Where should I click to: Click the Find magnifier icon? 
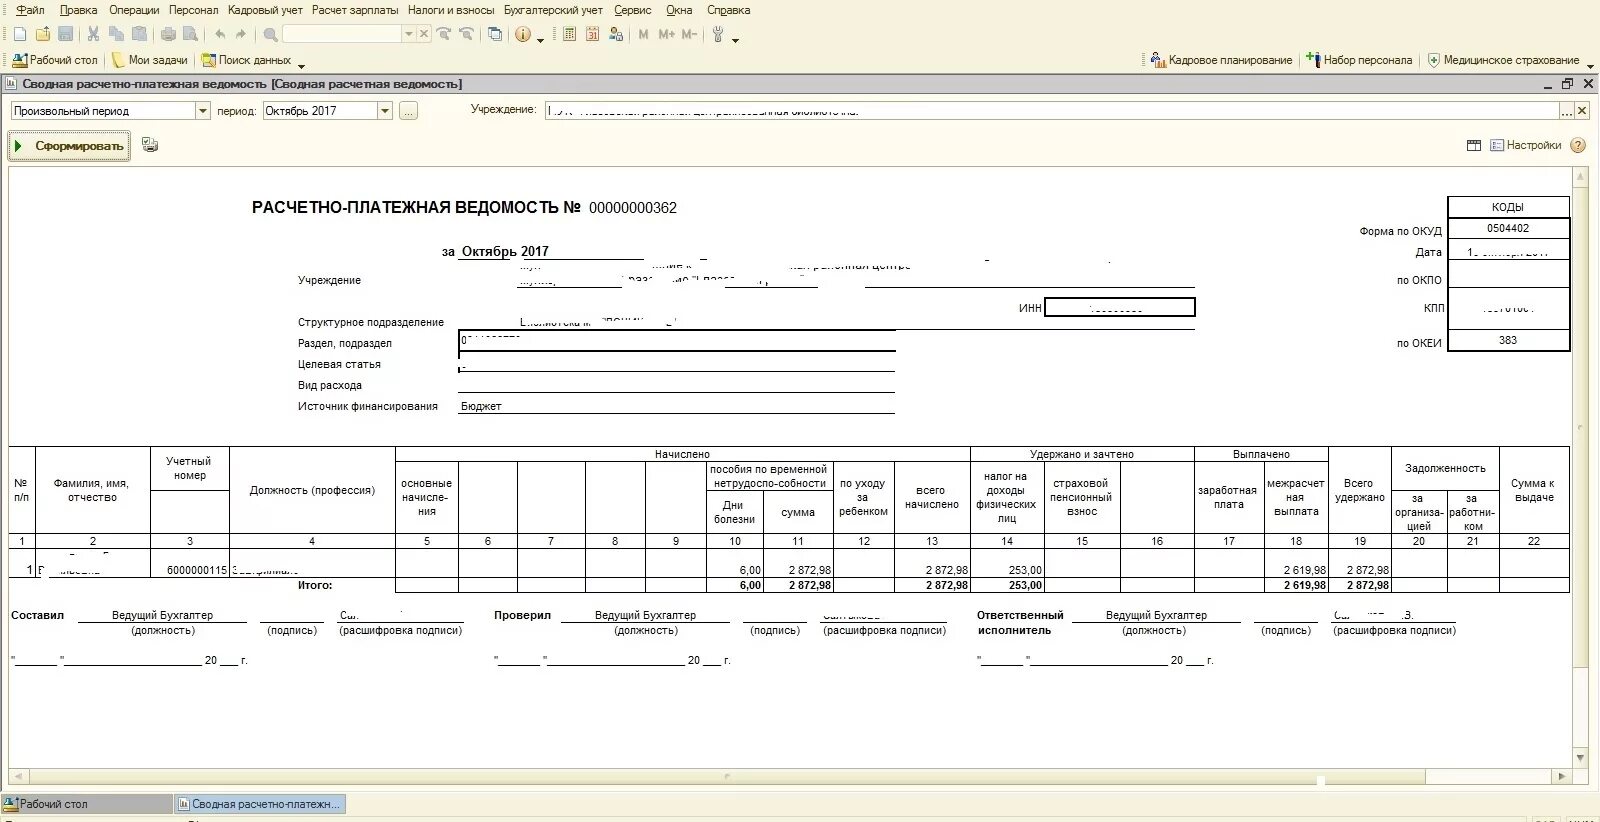pos(270,34)
